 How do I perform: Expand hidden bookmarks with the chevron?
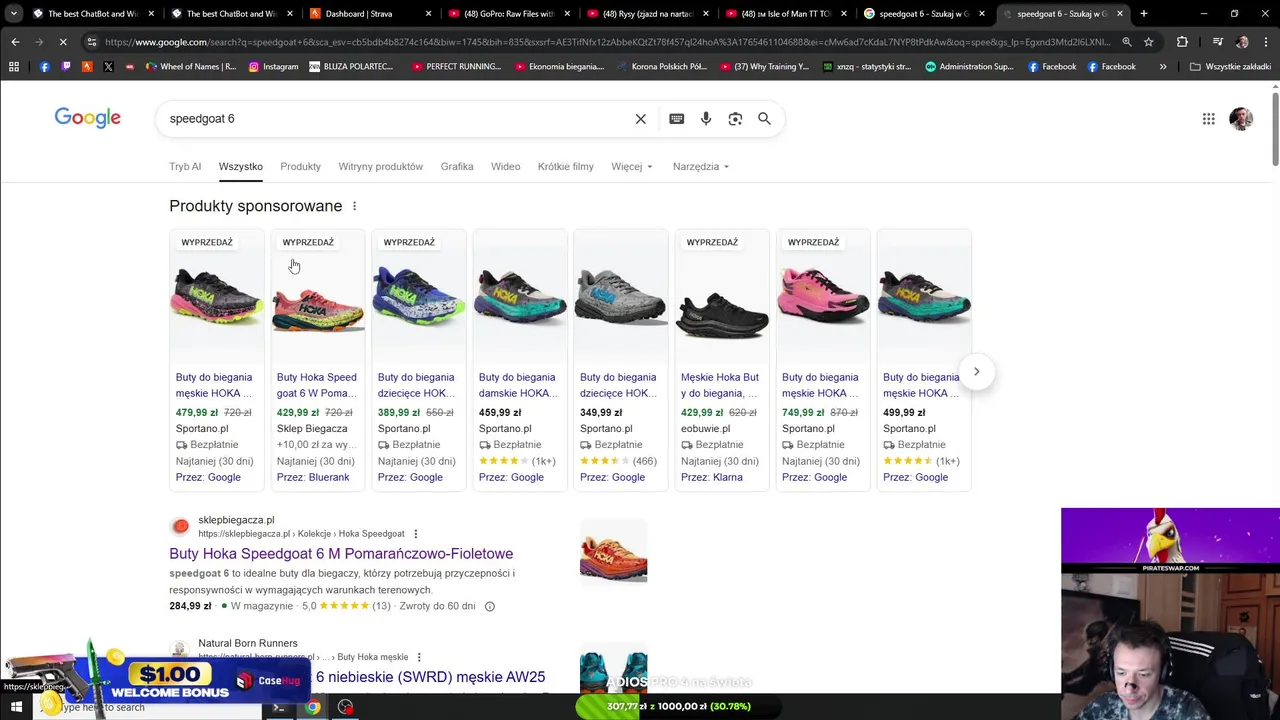(x=1163, y=67)
